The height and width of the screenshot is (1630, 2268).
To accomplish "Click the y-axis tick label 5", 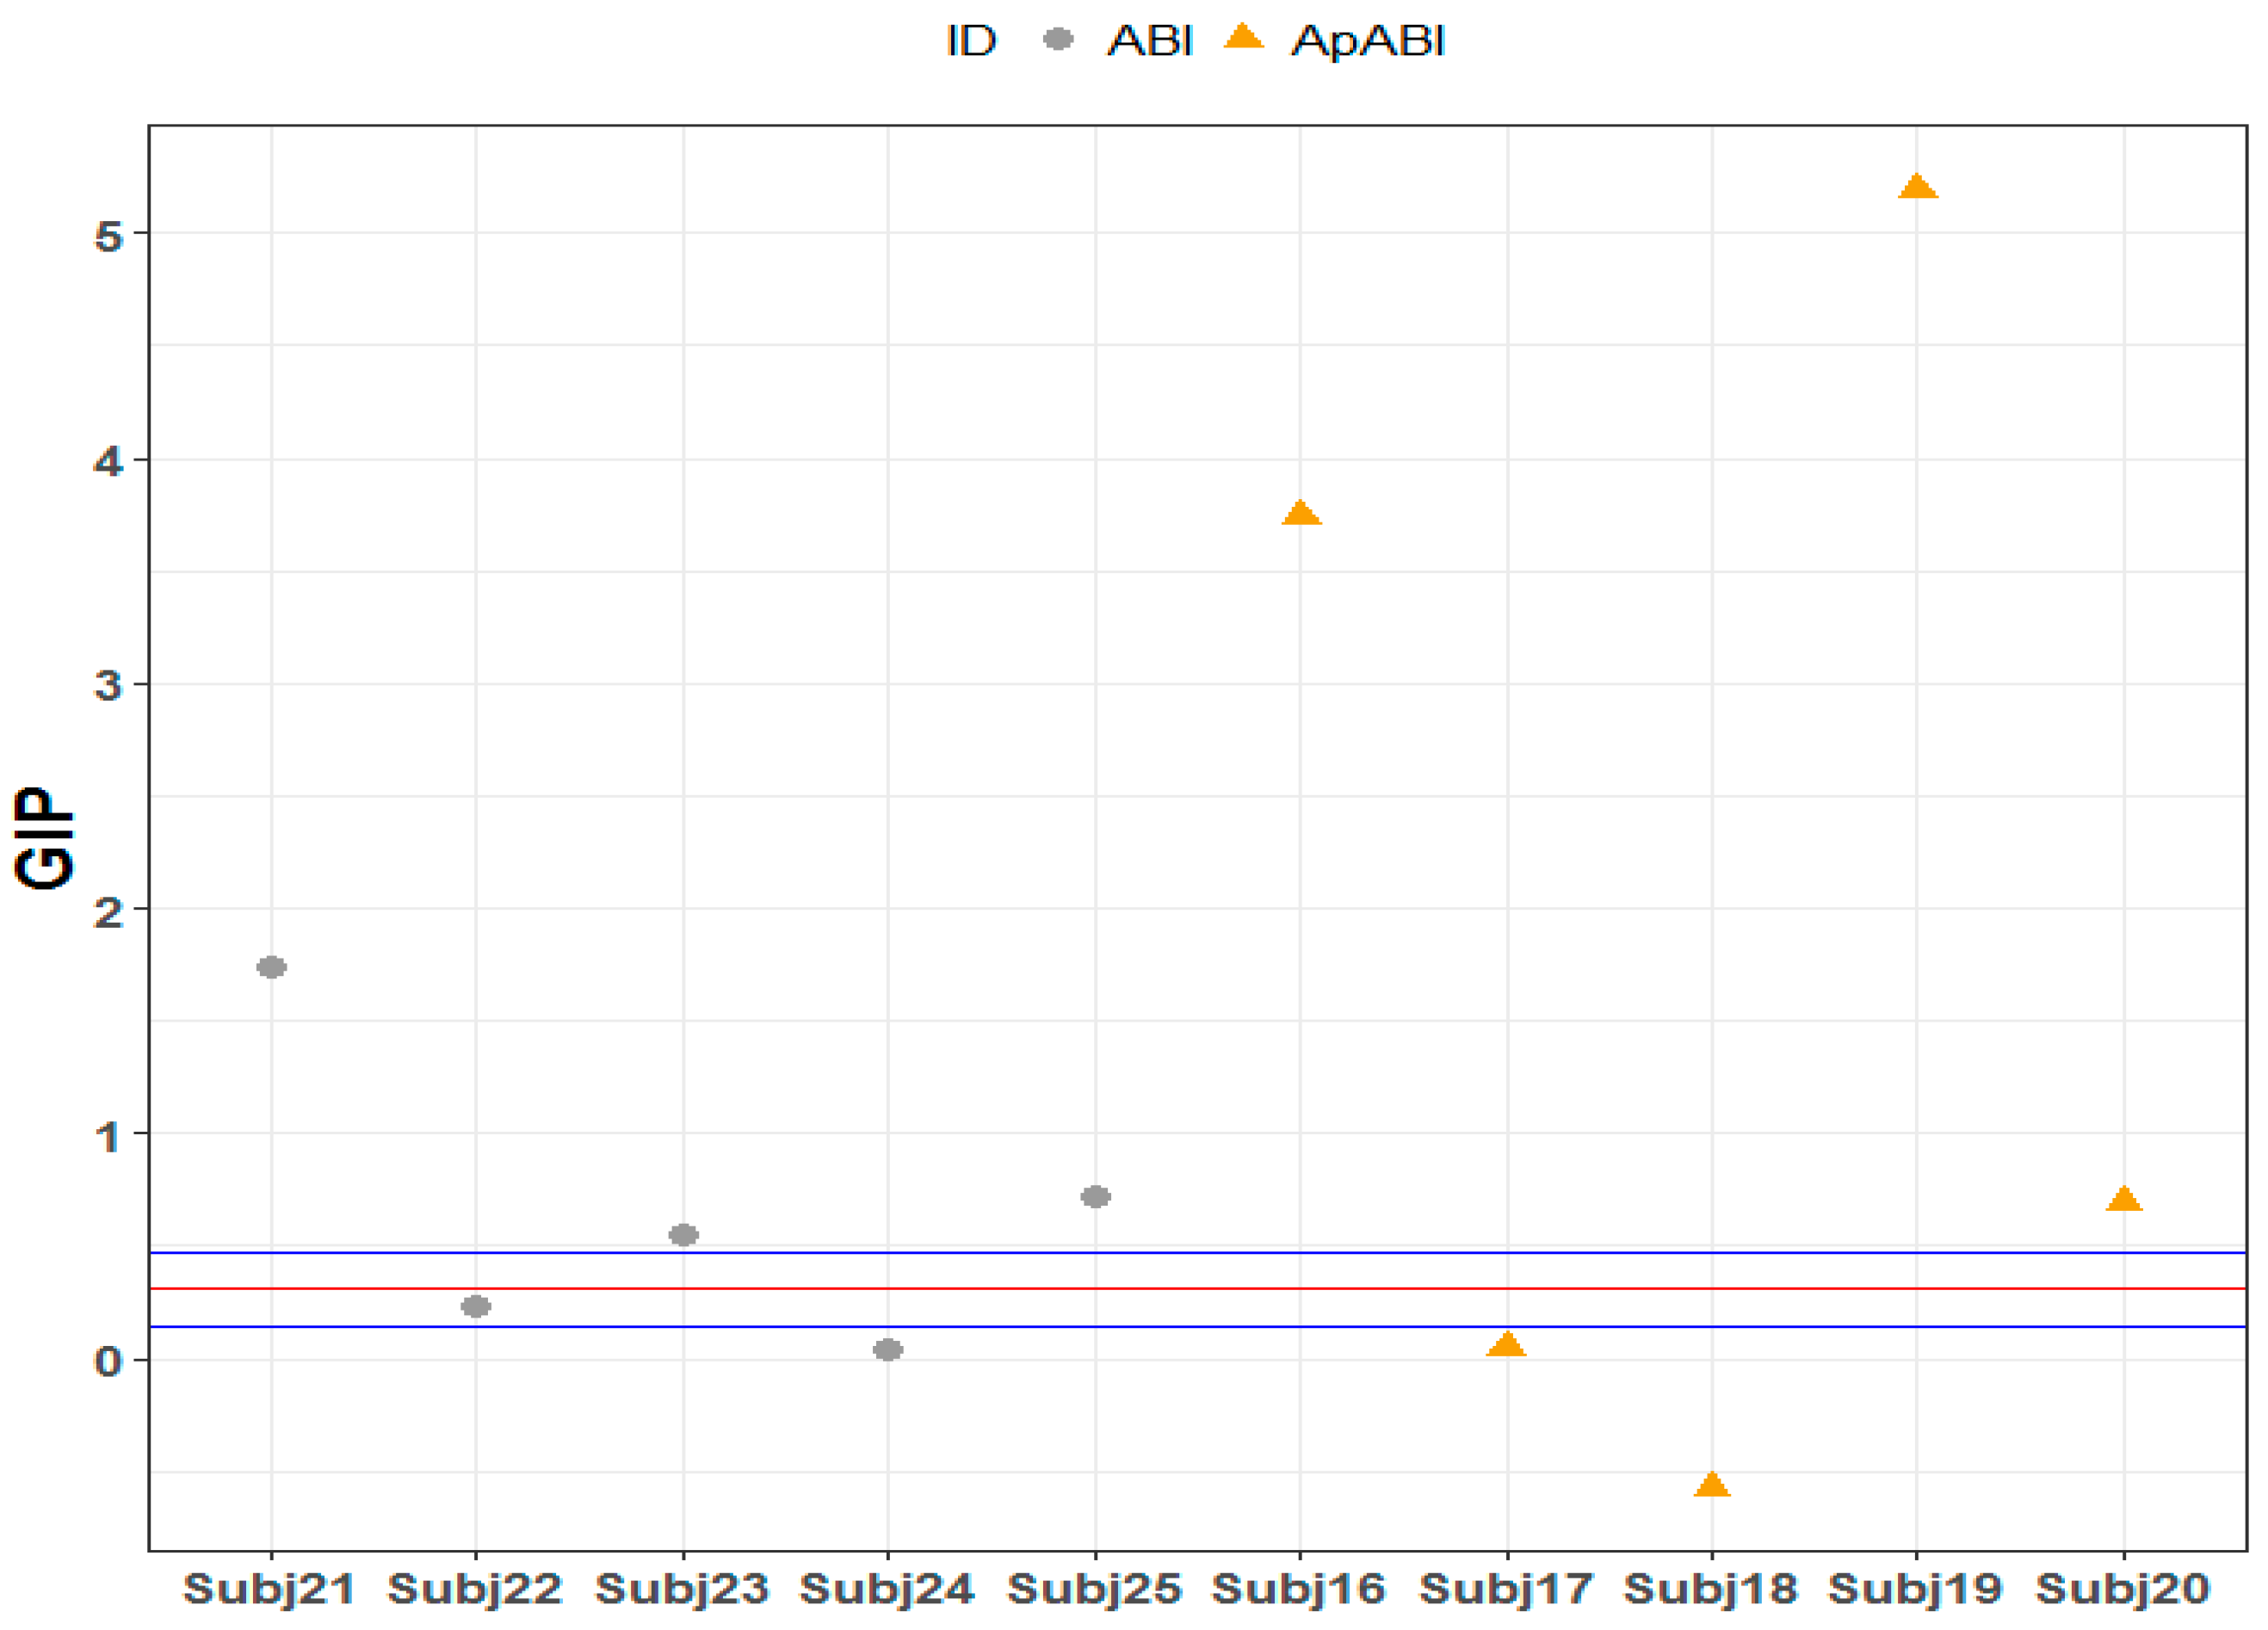I will [108, 236].
